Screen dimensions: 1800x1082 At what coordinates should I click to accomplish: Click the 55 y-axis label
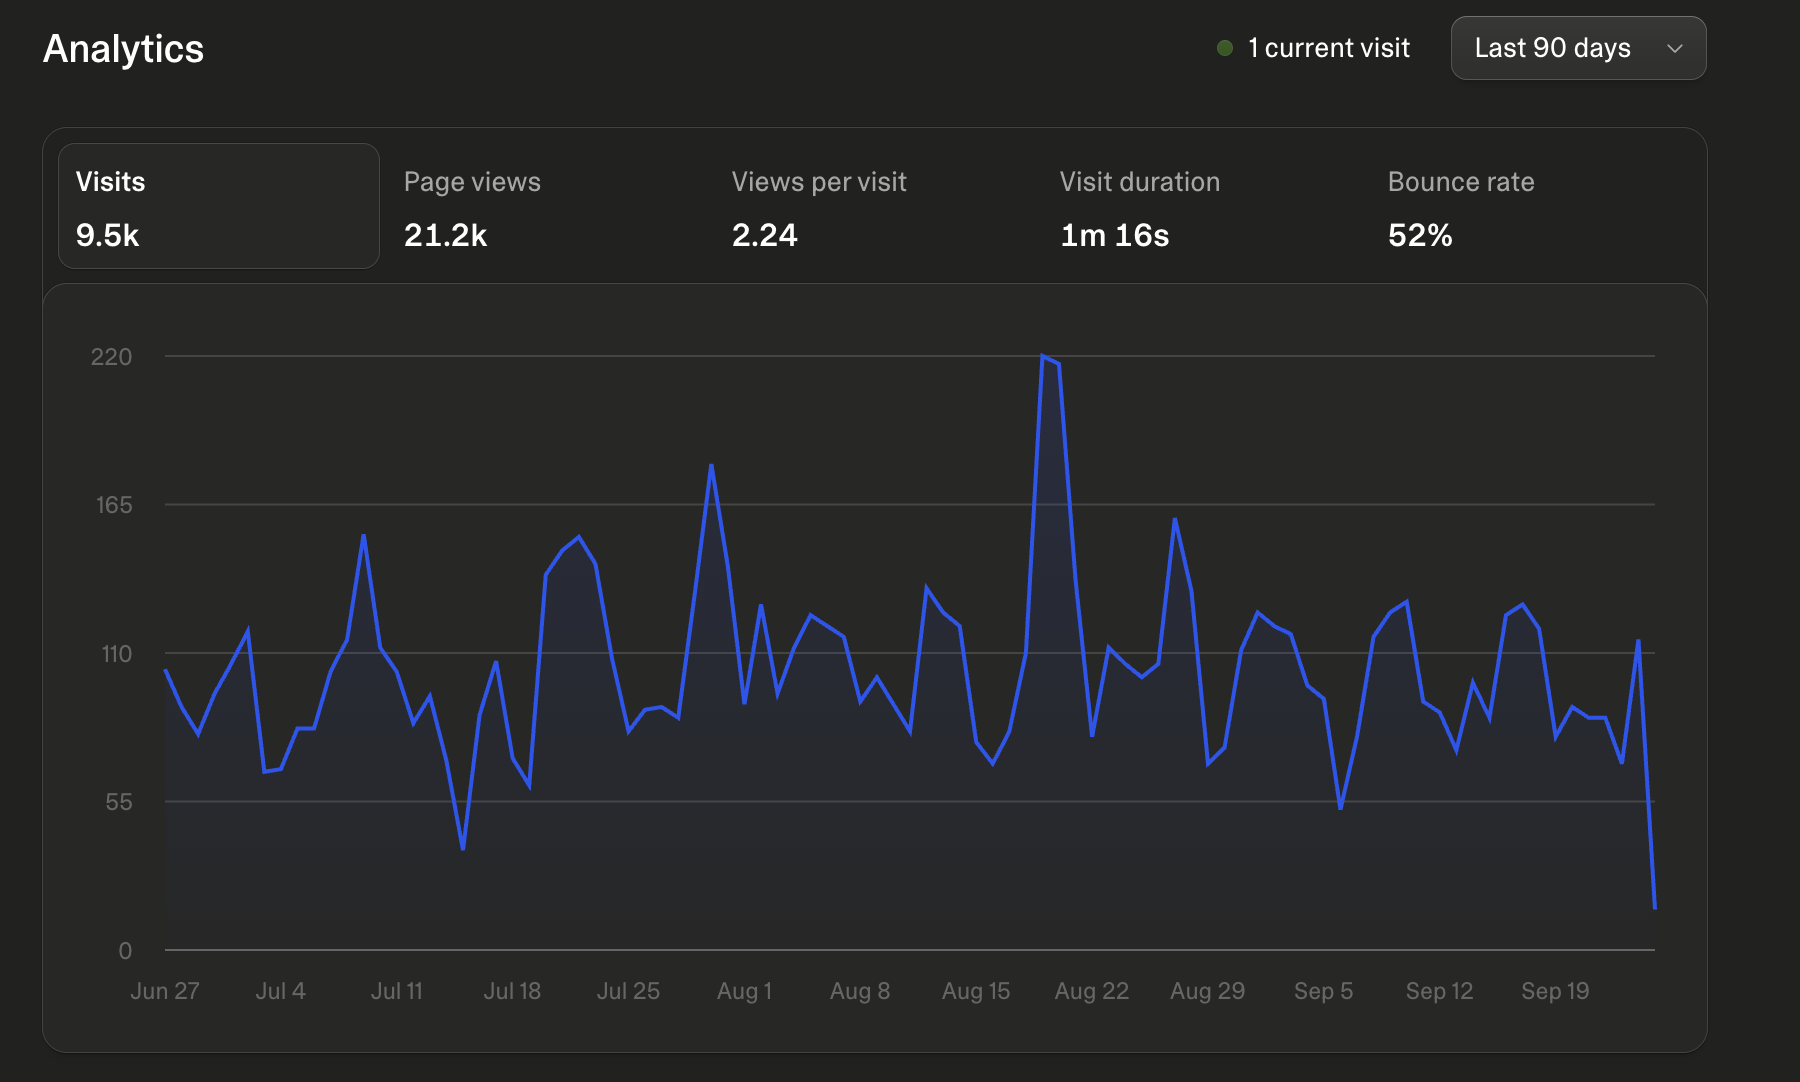[x=119, y=802]
